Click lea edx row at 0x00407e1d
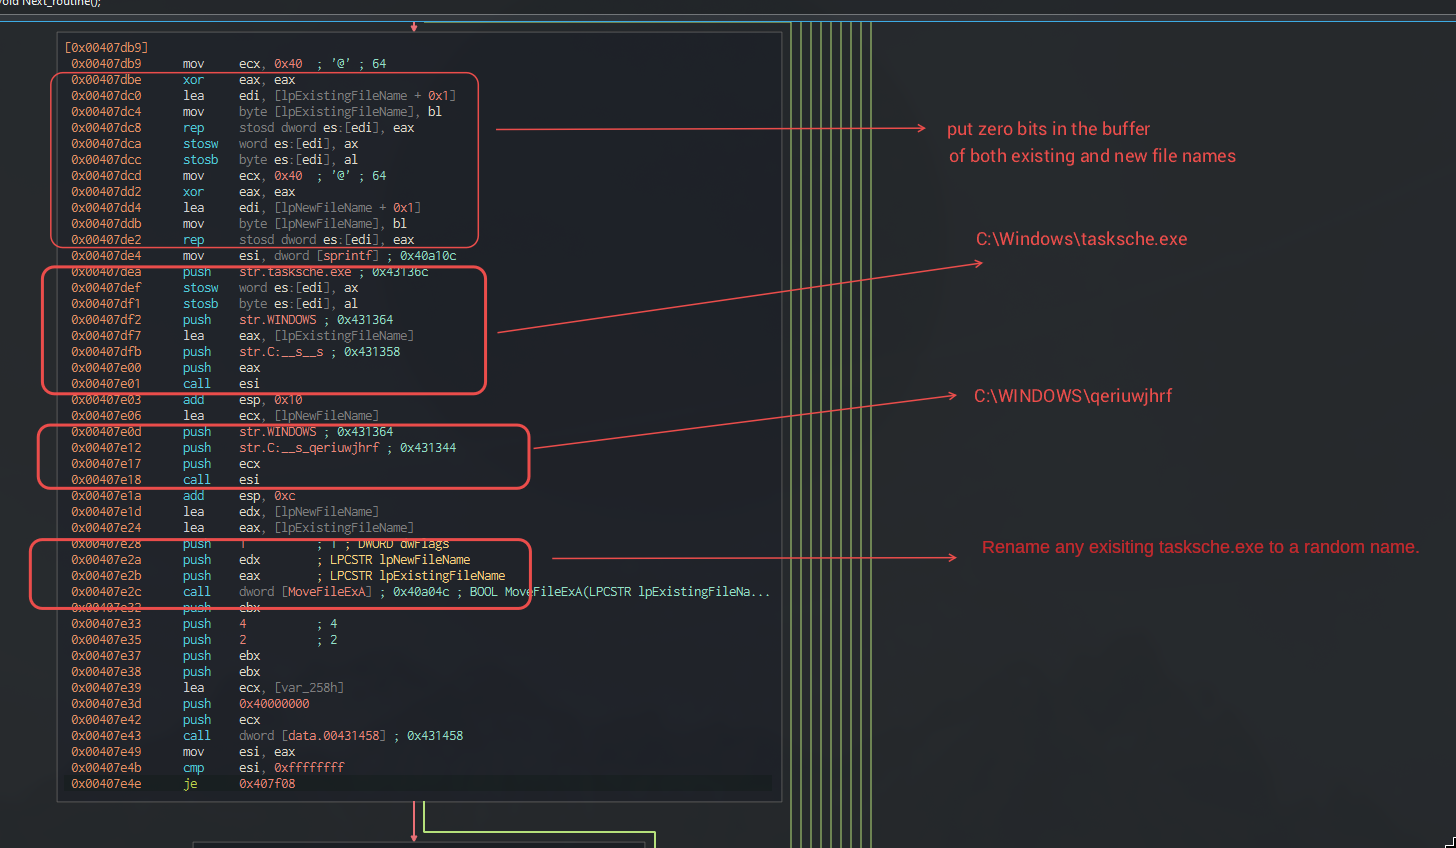Image resolution: width=1456 pixels, height=848 pixels. [x=225, y=511]
